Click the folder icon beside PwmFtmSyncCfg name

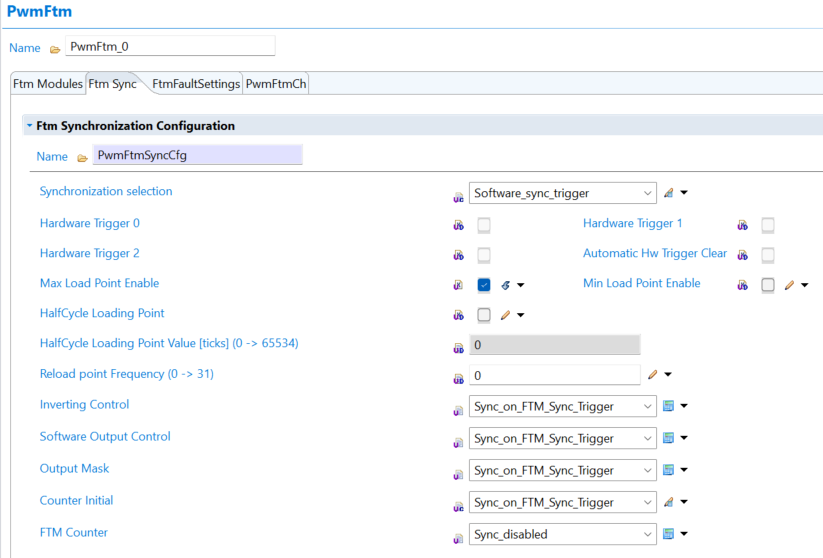click(x=82, y=157)
